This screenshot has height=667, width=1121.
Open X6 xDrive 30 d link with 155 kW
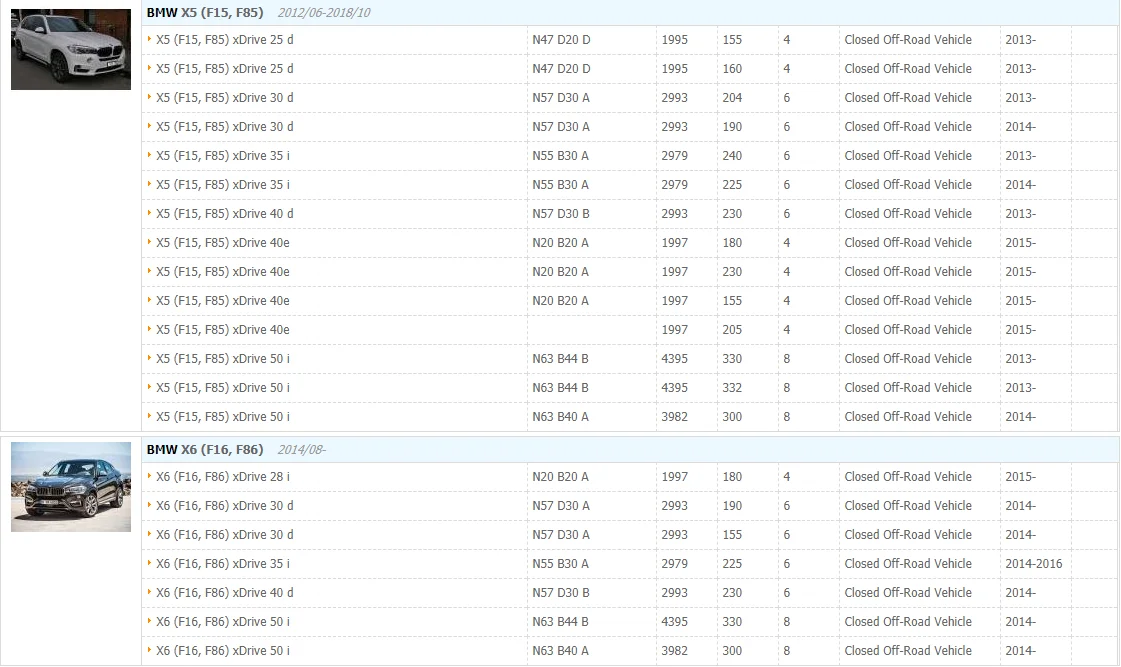[224, 535]
